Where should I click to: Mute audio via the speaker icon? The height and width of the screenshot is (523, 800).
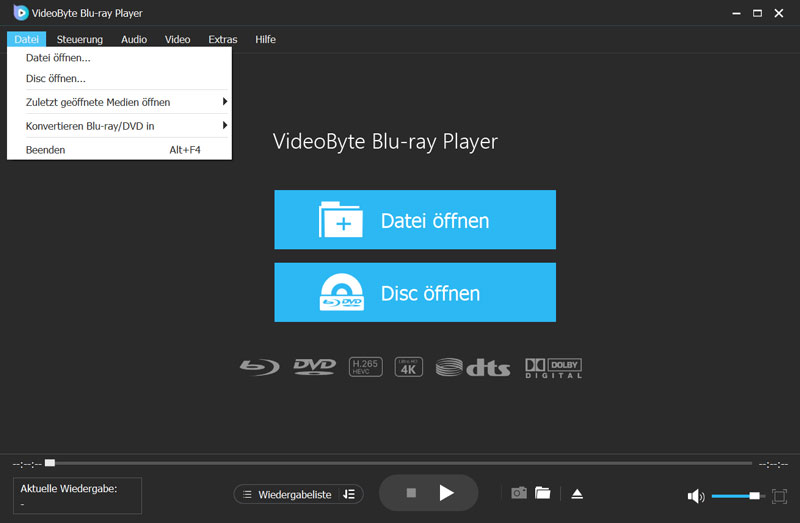pyautogui.click(x=696, y=496)
